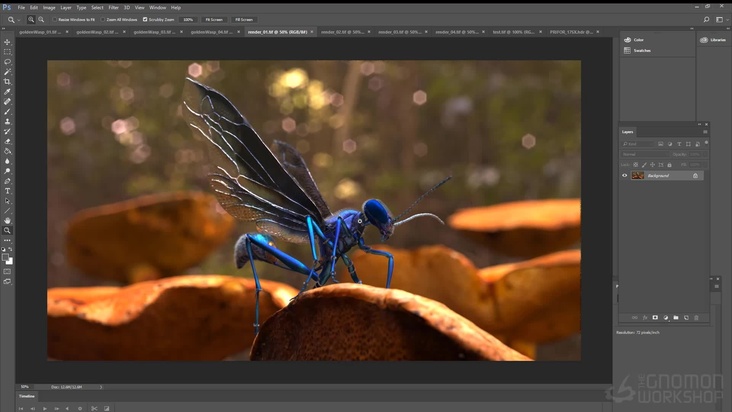Viewport: 732px width, 412px height.
Task: Select the Horizontal Type tool
Action: (x=7, y=191)
